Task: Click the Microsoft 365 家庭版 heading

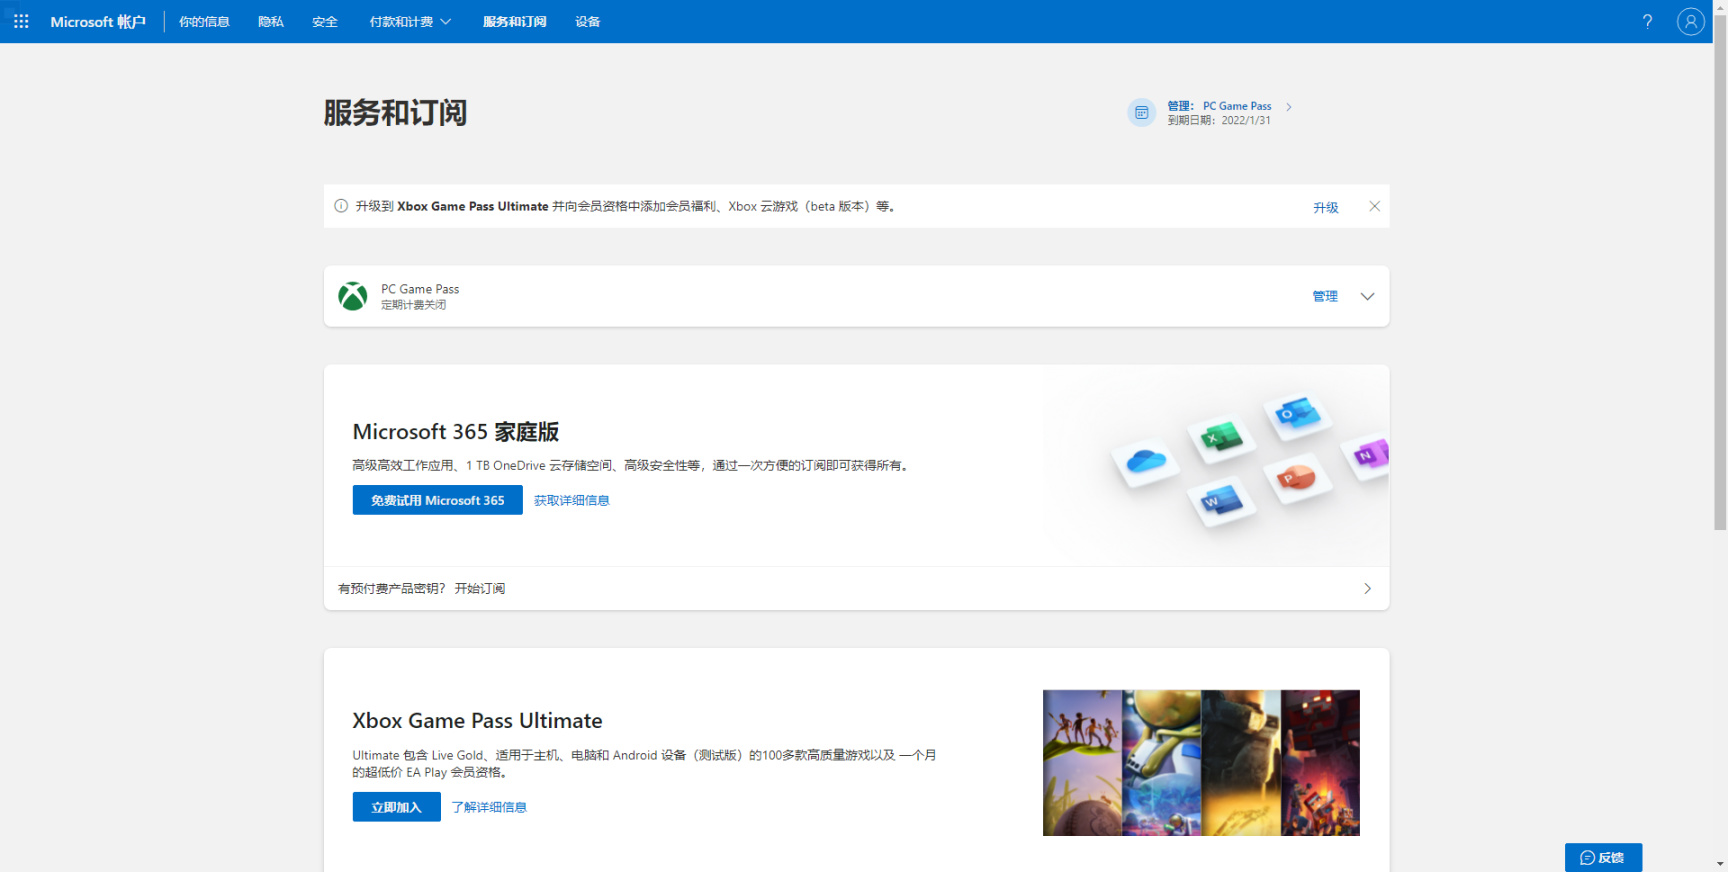Action: (x=455, y=431)
